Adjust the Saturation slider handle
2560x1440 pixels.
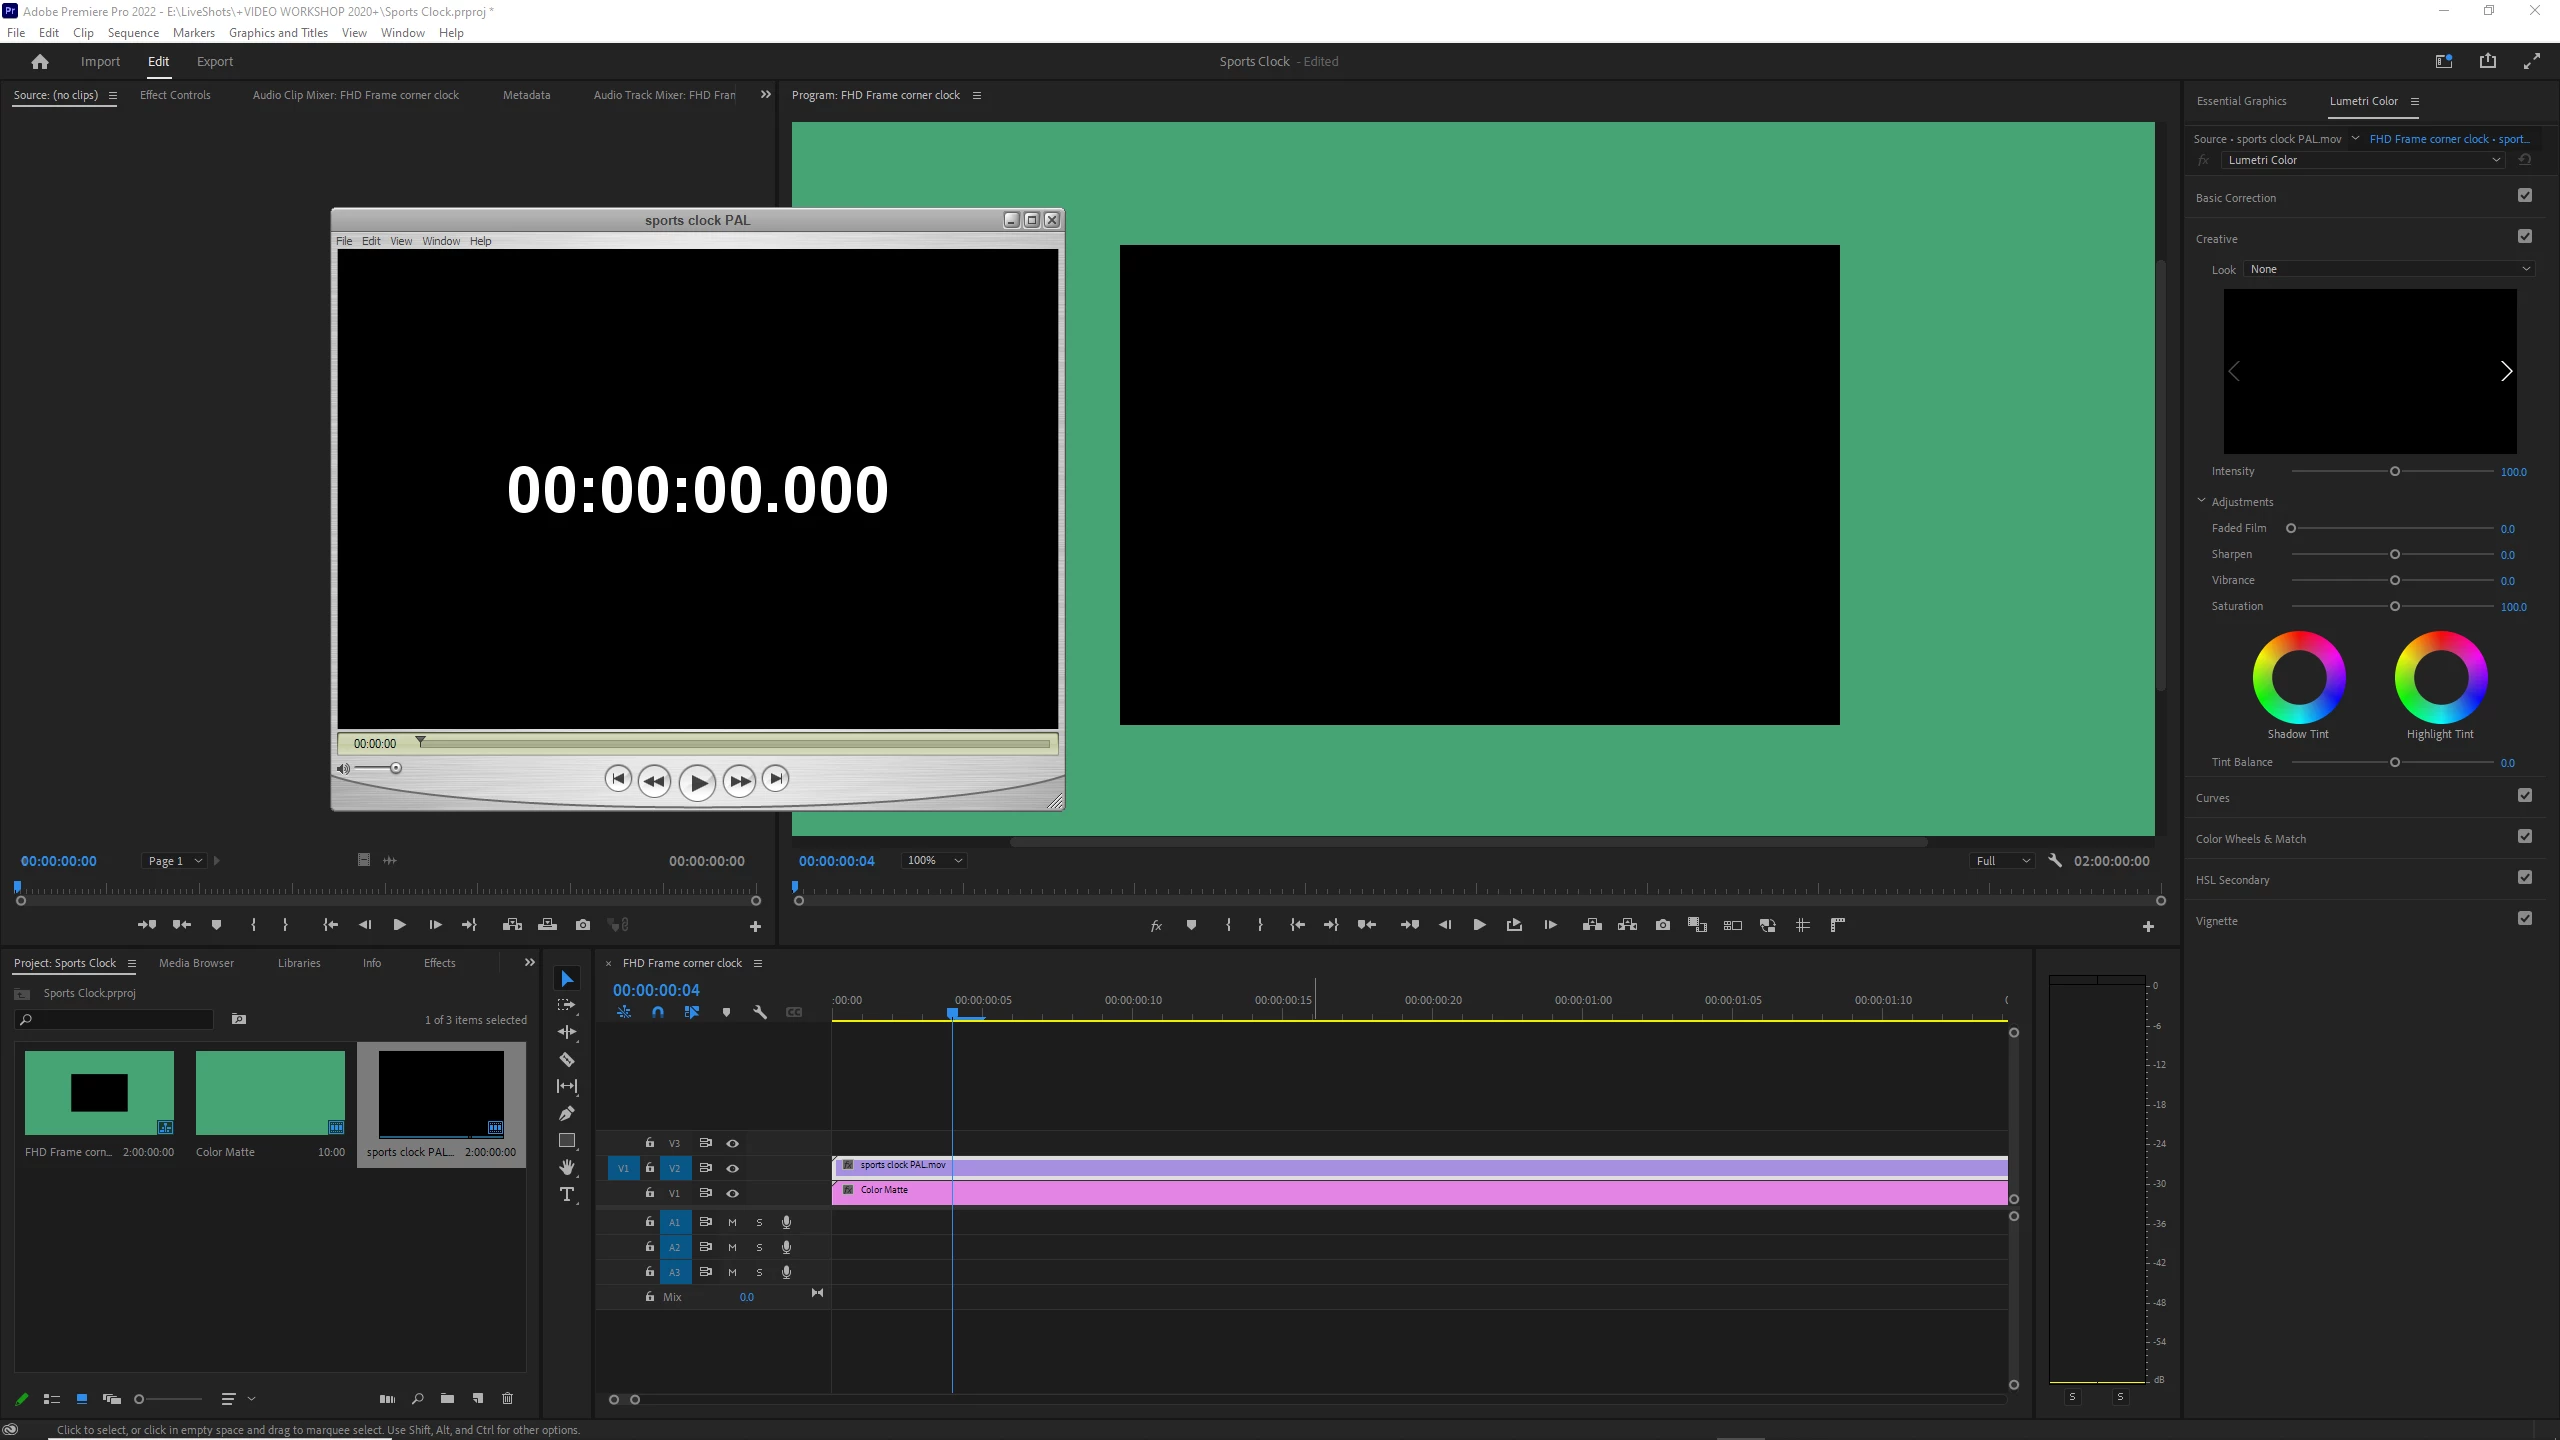point(2395,606)
